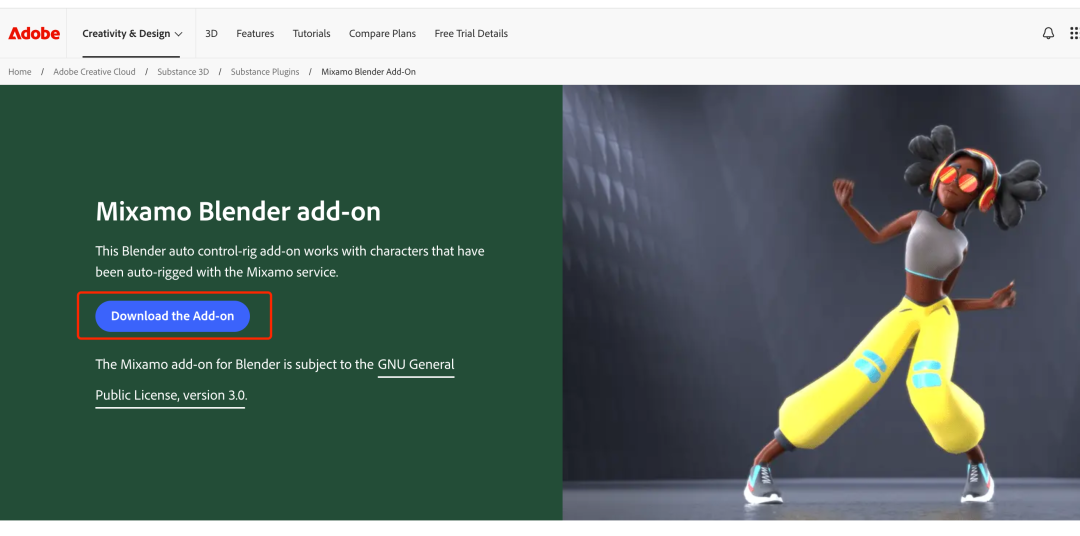The height and width of the screenshot is (536, 1080).
Task: Expand the Creativity & Design dropdown
Action: (x=132, y=33)
